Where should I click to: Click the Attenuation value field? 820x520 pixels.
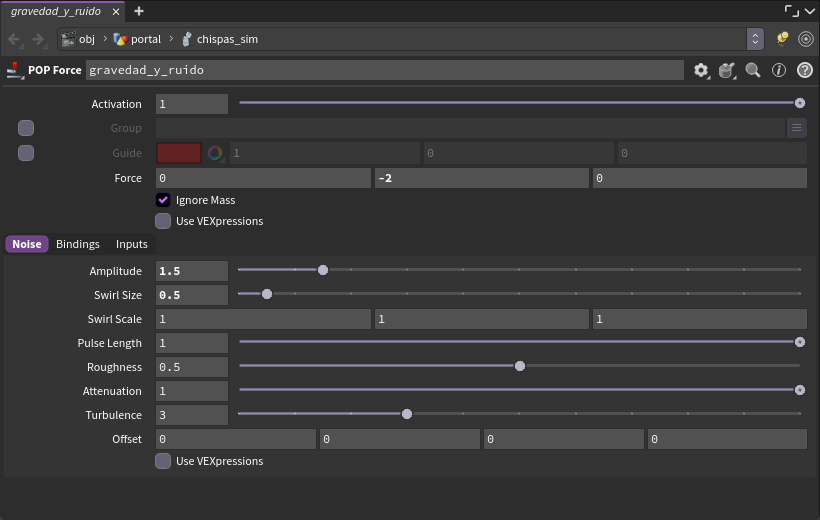point(192,391)
